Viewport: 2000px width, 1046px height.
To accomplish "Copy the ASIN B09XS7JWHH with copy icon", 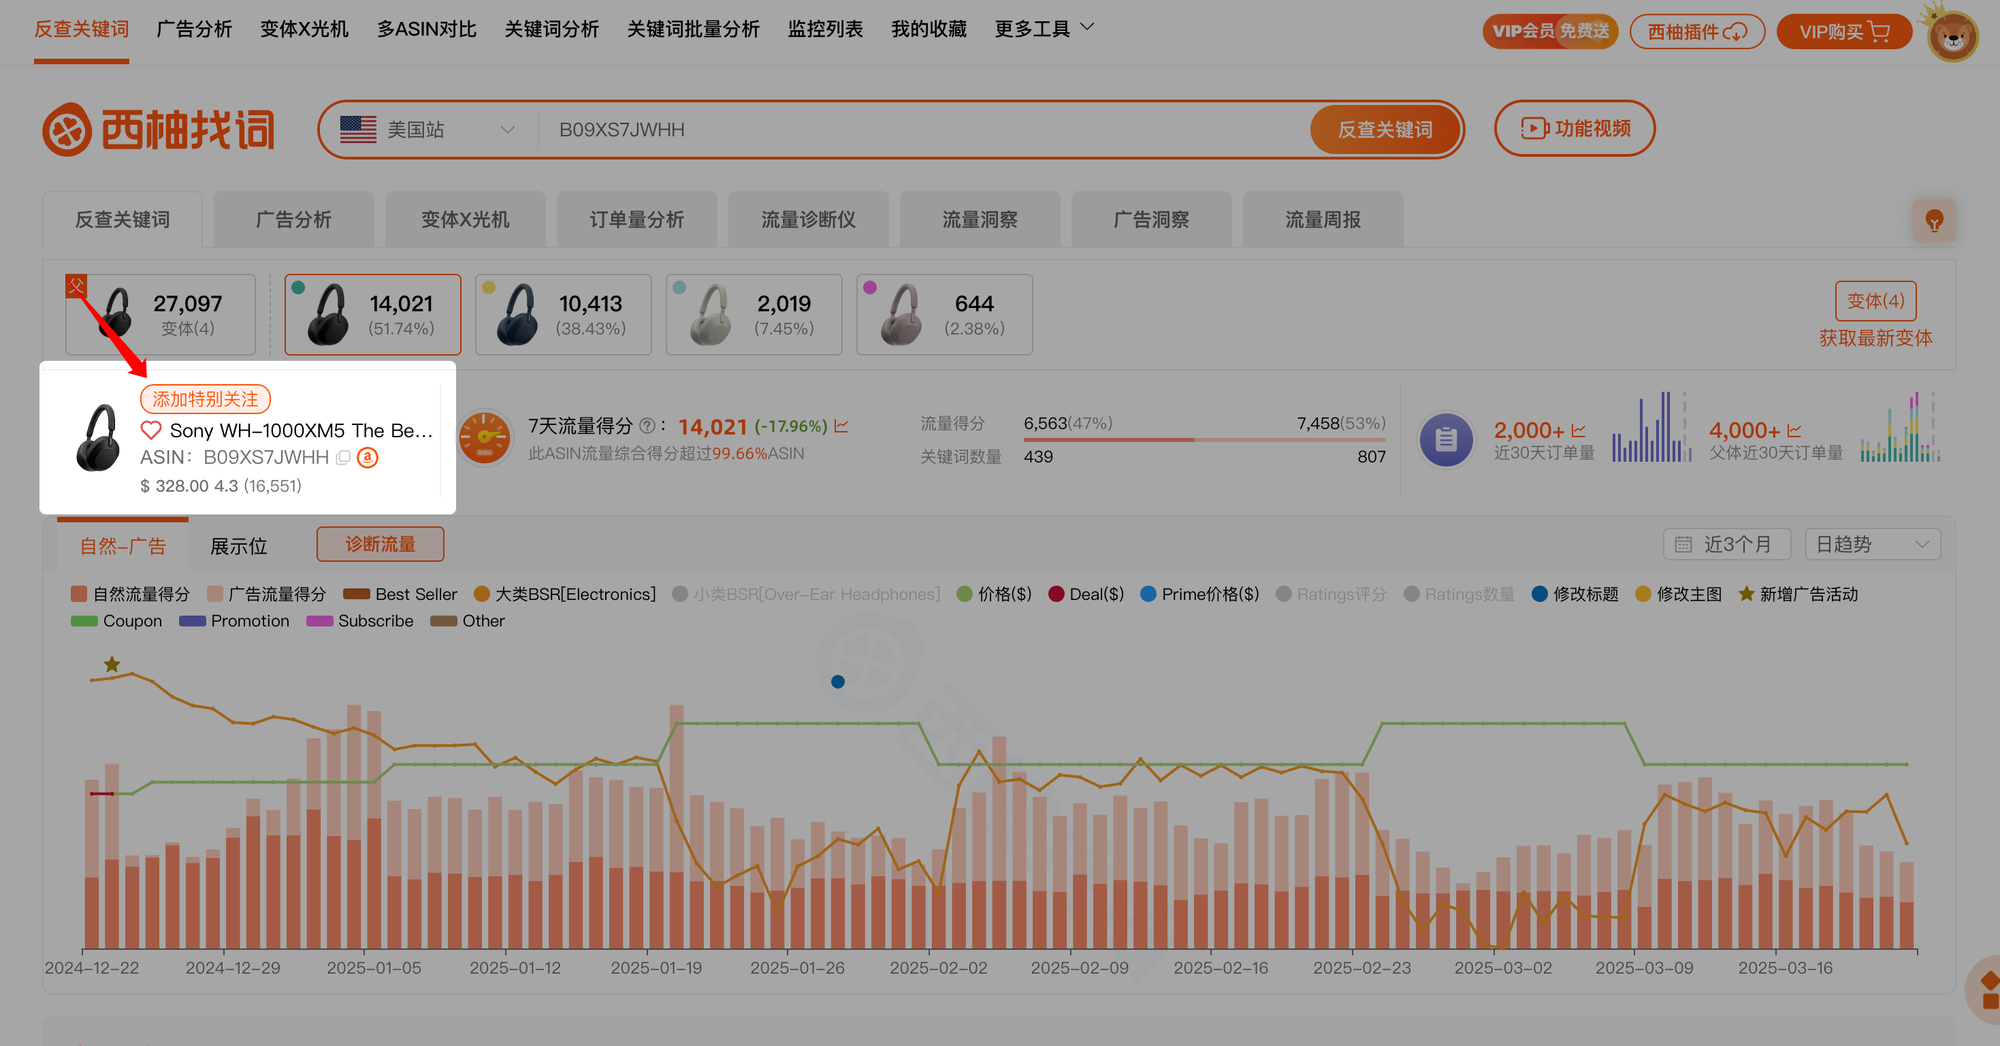I will click(x=343, y=458).
